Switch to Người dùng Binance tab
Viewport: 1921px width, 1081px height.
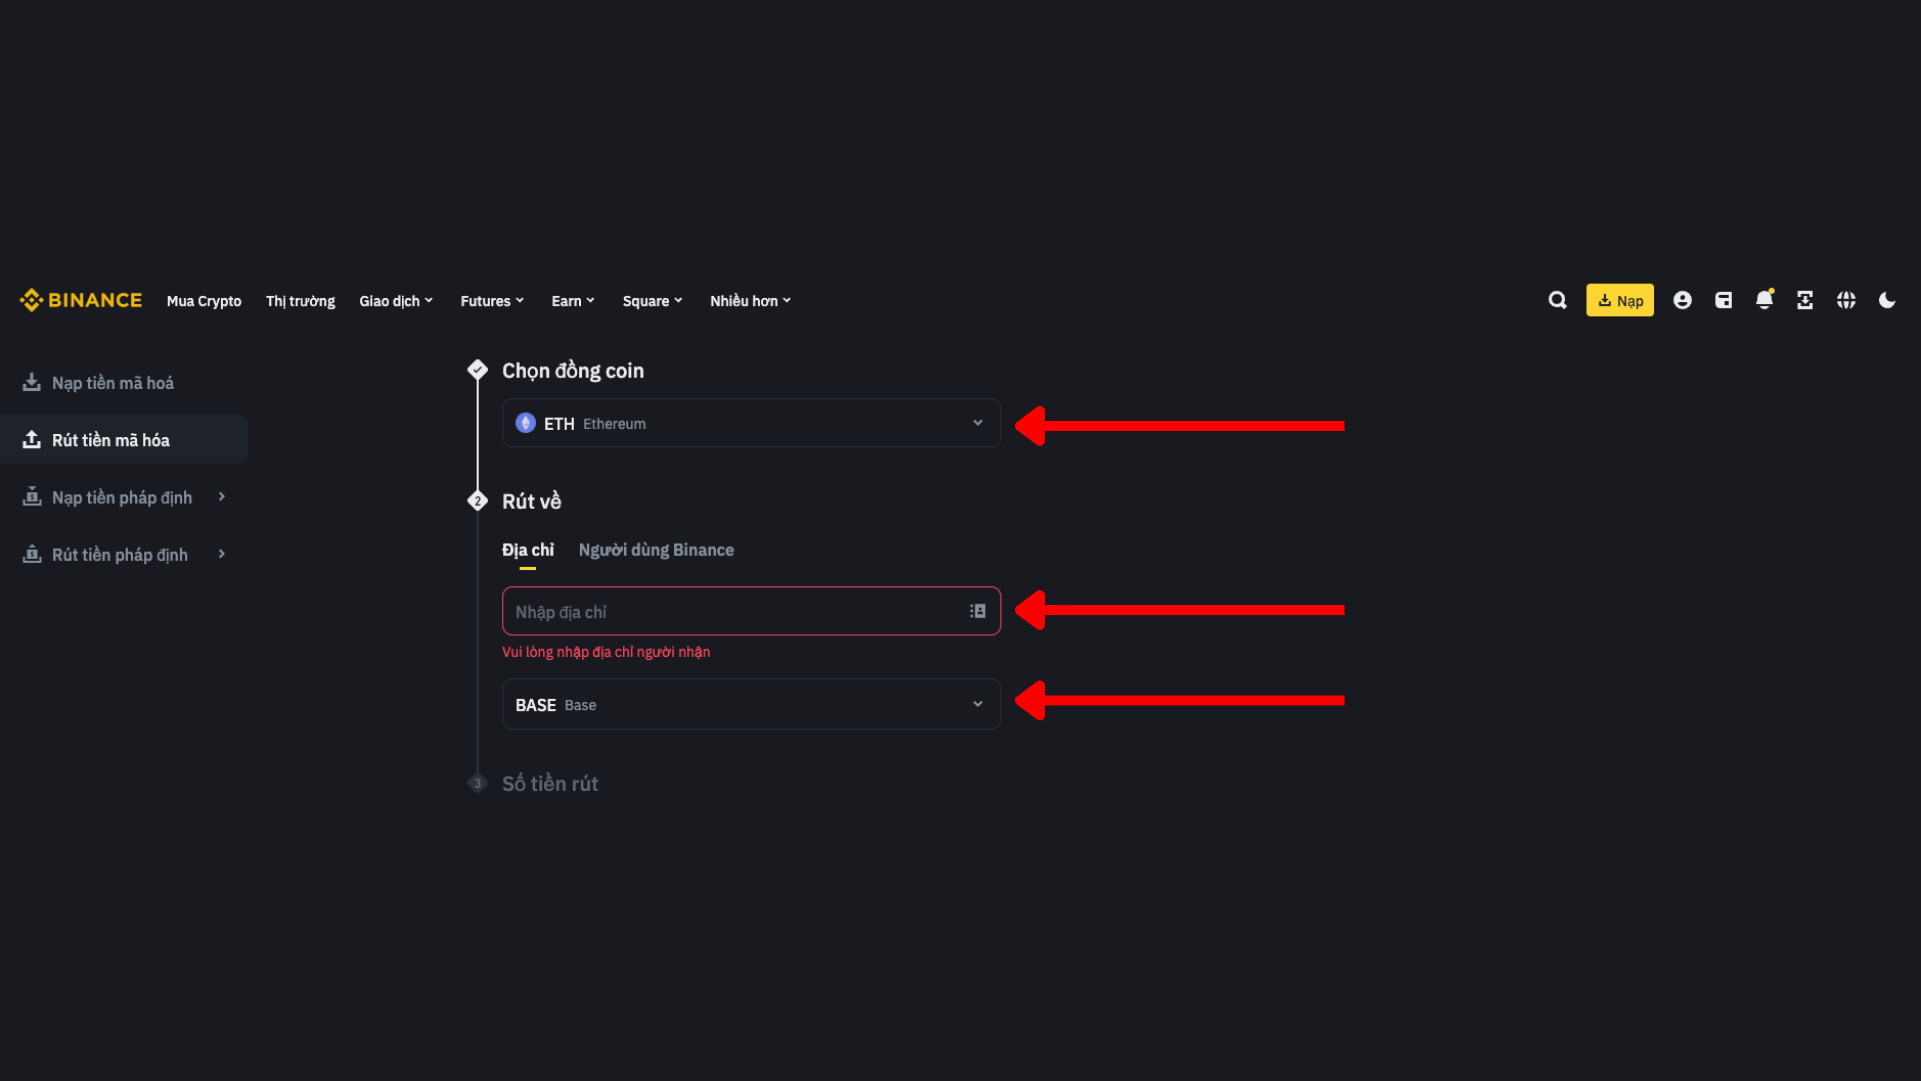(656, 550)
